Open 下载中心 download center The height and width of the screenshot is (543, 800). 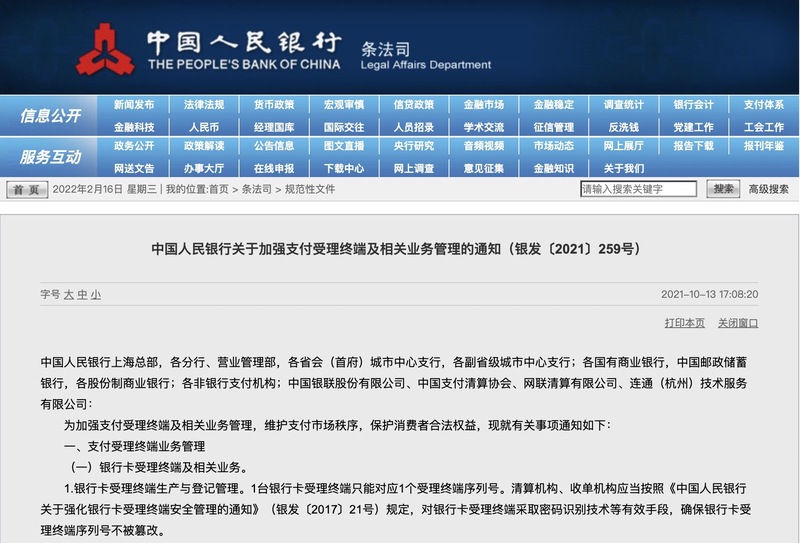click(344, 168)
